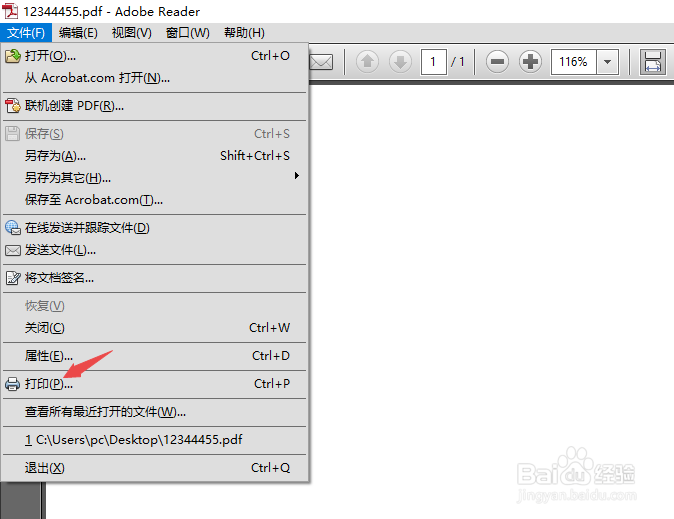The height and width of the screenshot is (519, 674).
Task: Select 保存至 Acrobat.com(T)...
Action: tap(155, 200)
